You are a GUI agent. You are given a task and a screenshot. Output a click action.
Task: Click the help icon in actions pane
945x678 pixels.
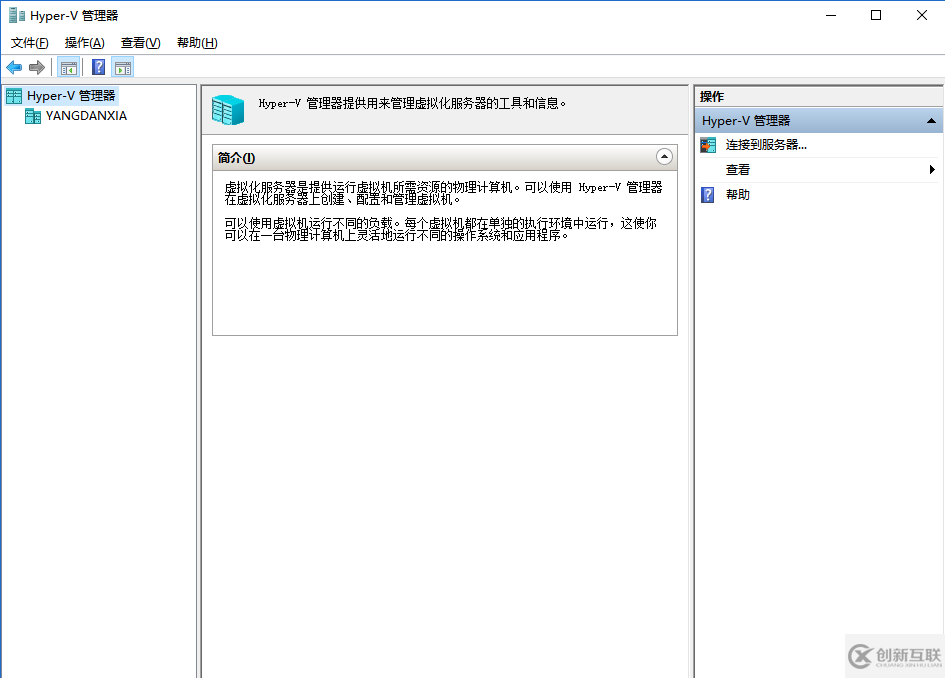708,195
